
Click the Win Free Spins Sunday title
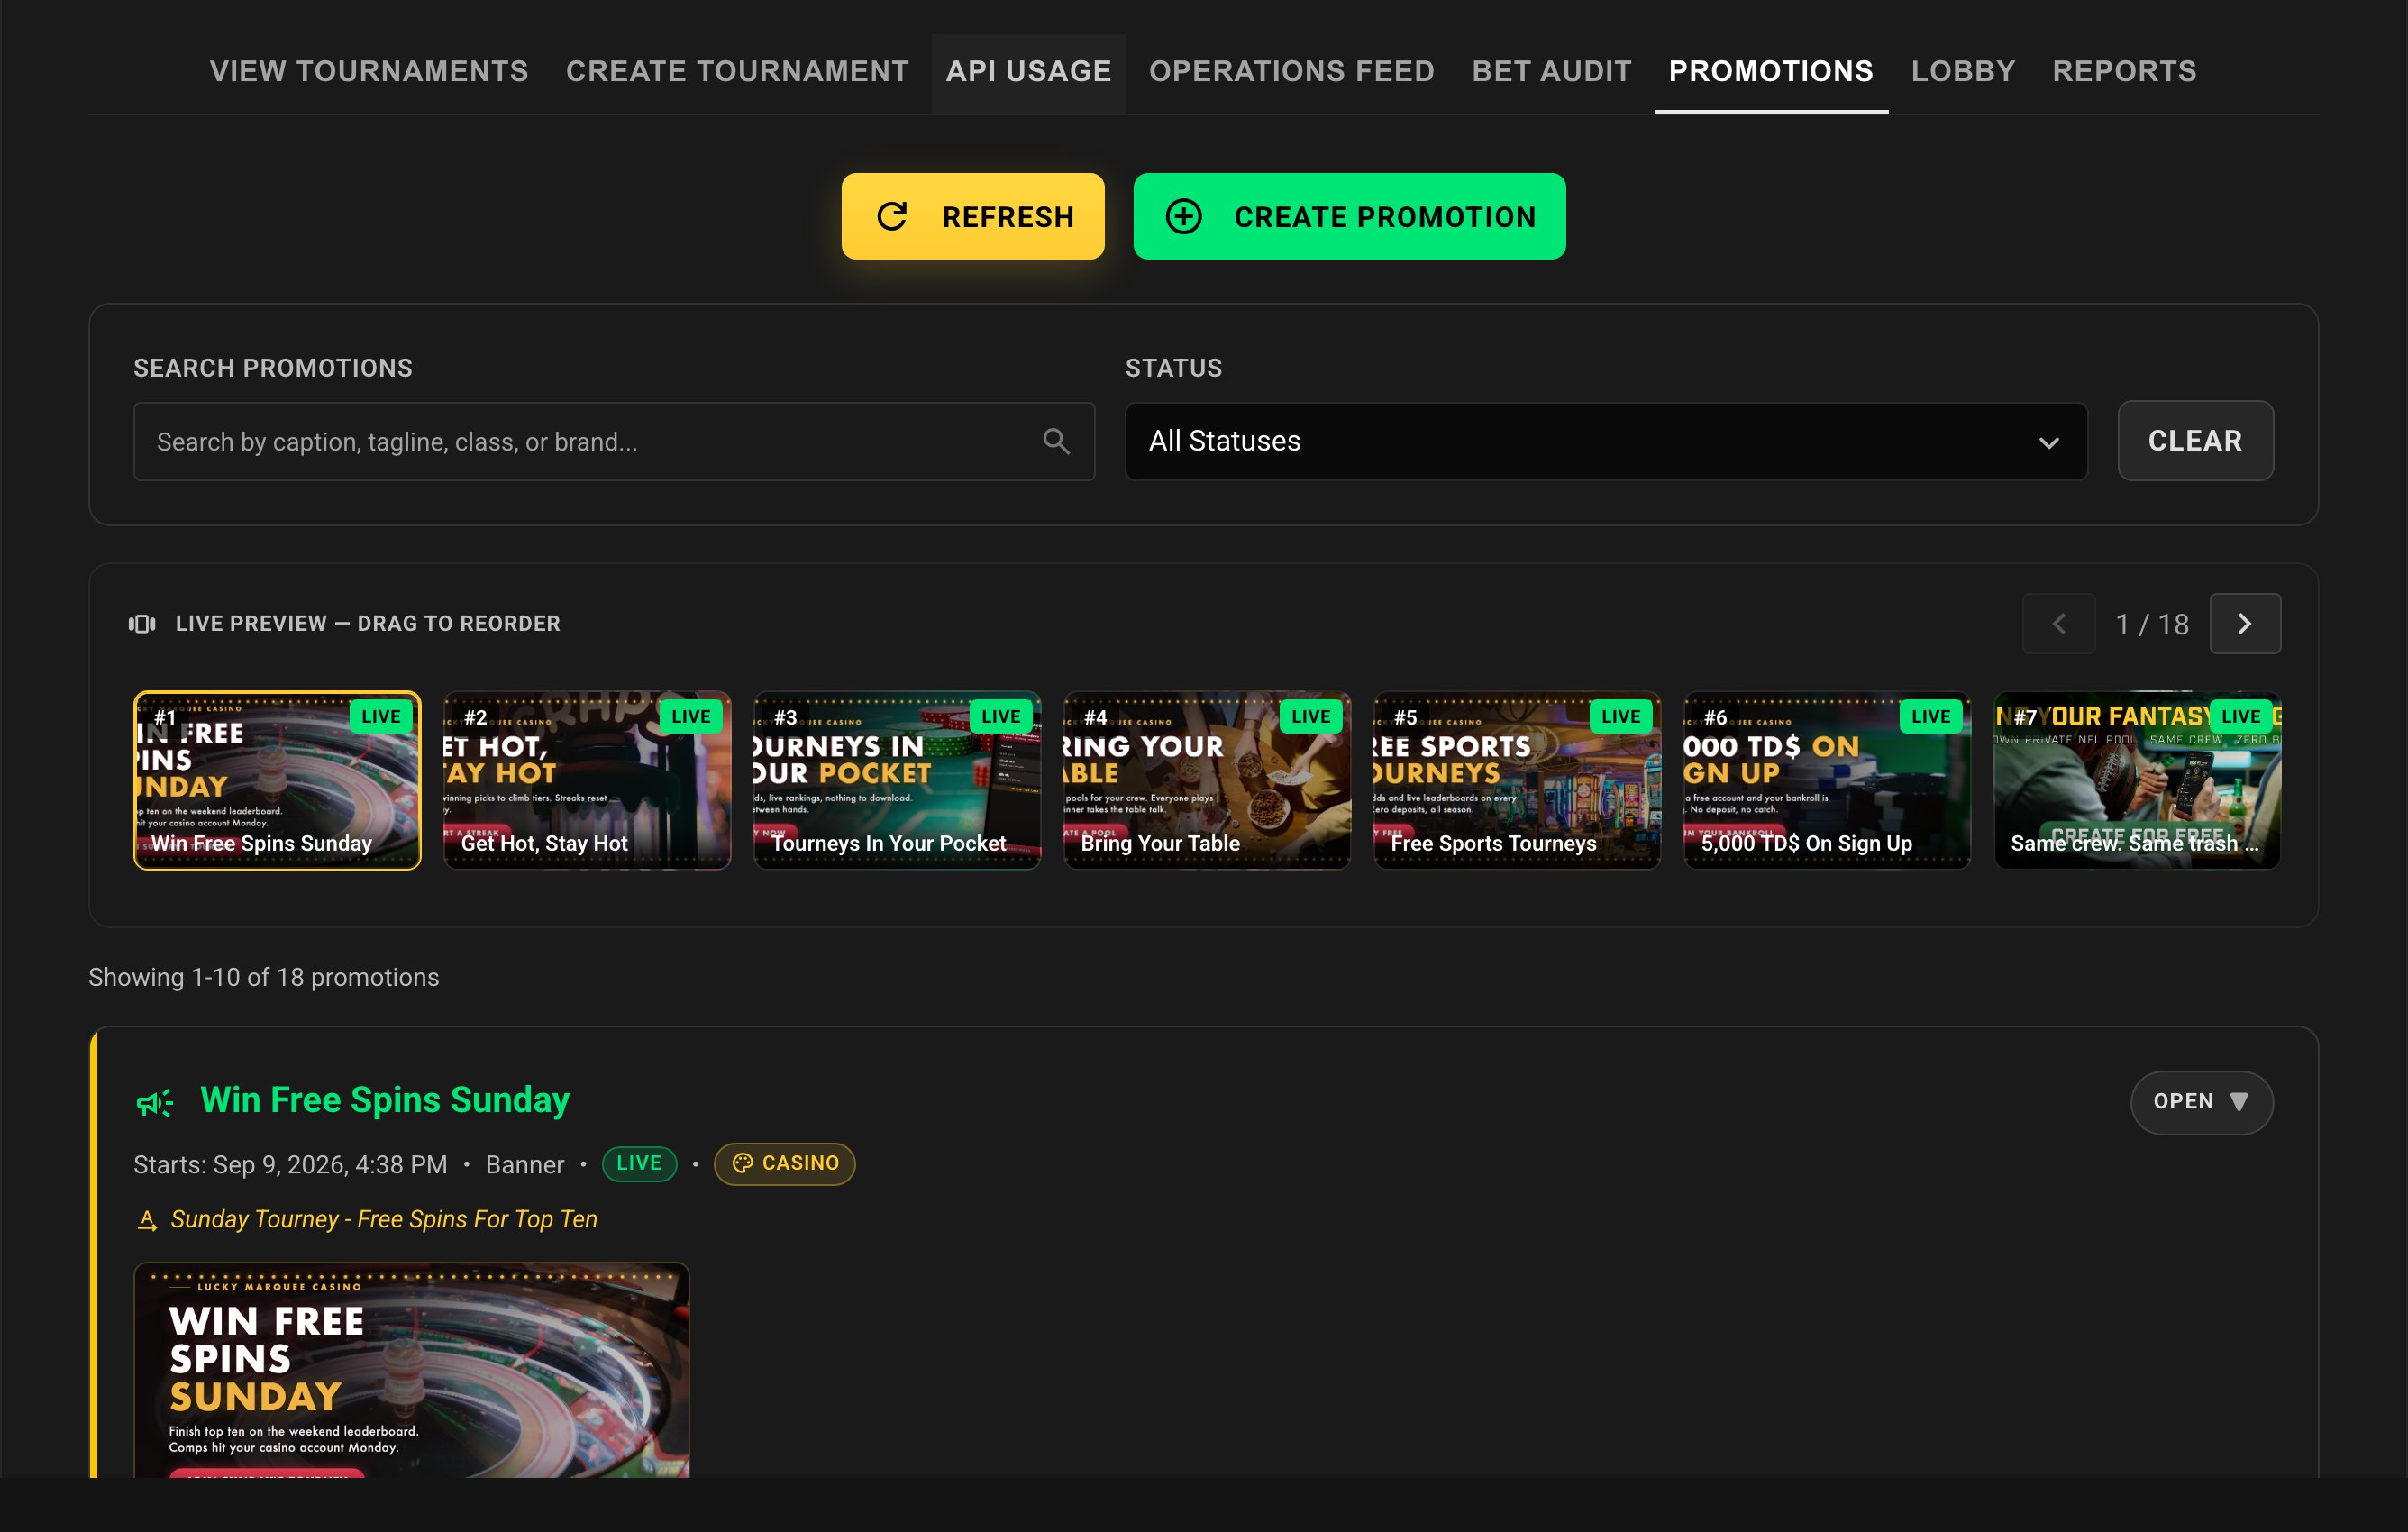pyautogui.click(x=385, y=1100)
